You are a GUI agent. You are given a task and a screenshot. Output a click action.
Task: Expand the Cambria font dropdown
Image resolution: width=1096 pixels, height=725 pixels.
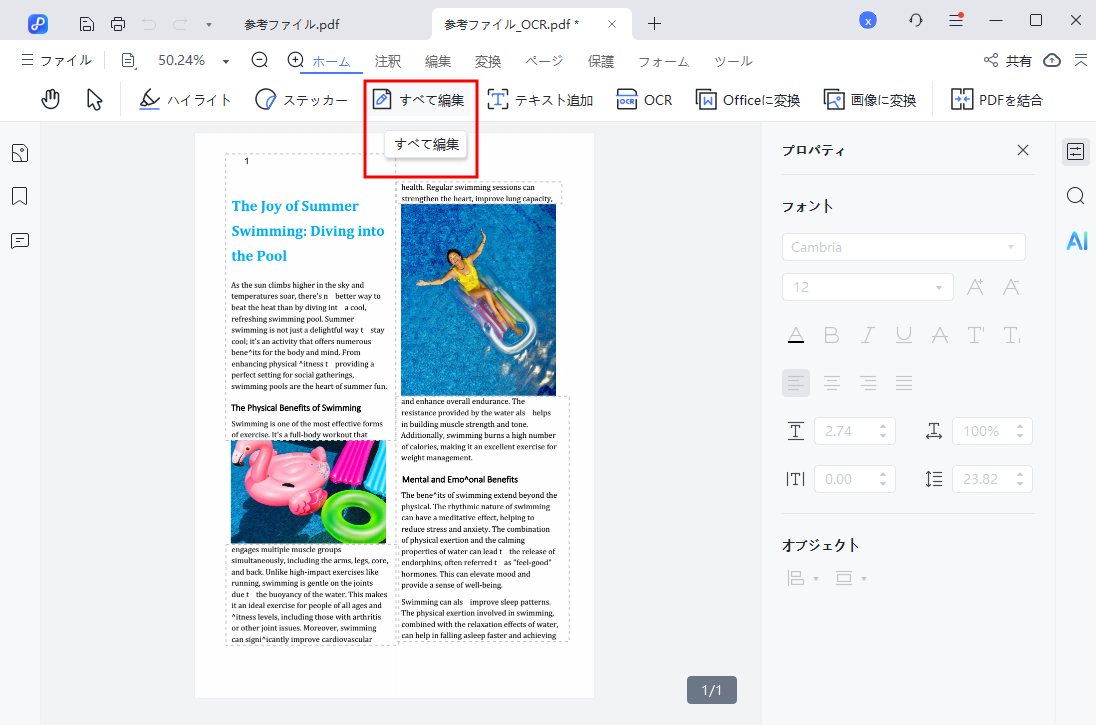coord(1011,247)
